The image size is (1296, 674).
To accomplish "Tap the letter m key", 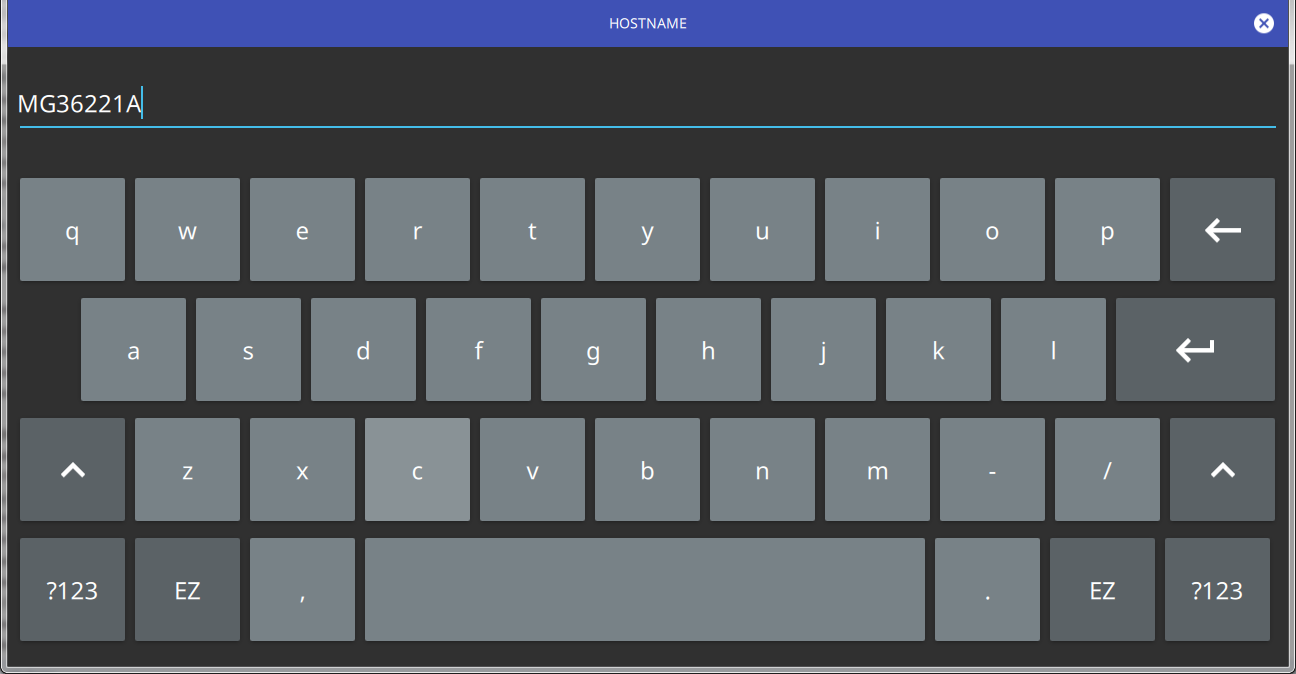I will (x=877, y=470).
